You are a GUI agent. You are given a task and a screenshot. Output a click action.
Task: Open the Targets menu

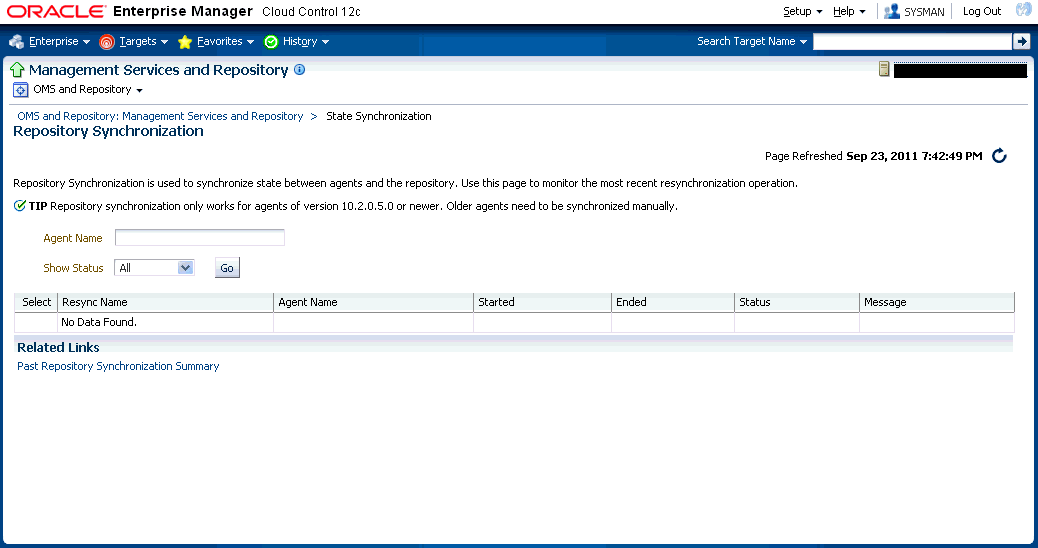[x=144, y=42]
